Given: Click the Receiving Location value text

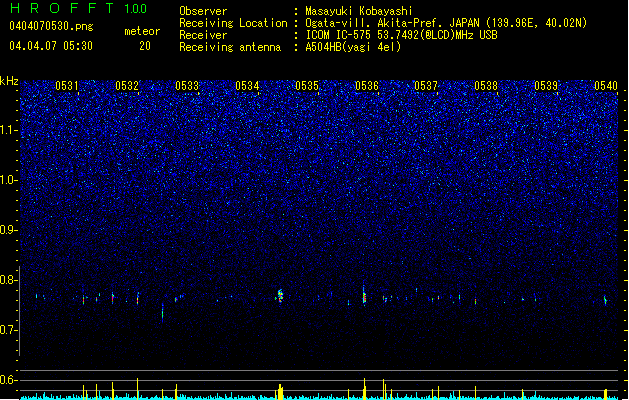Looking at the screenshot, I should 446,23.
